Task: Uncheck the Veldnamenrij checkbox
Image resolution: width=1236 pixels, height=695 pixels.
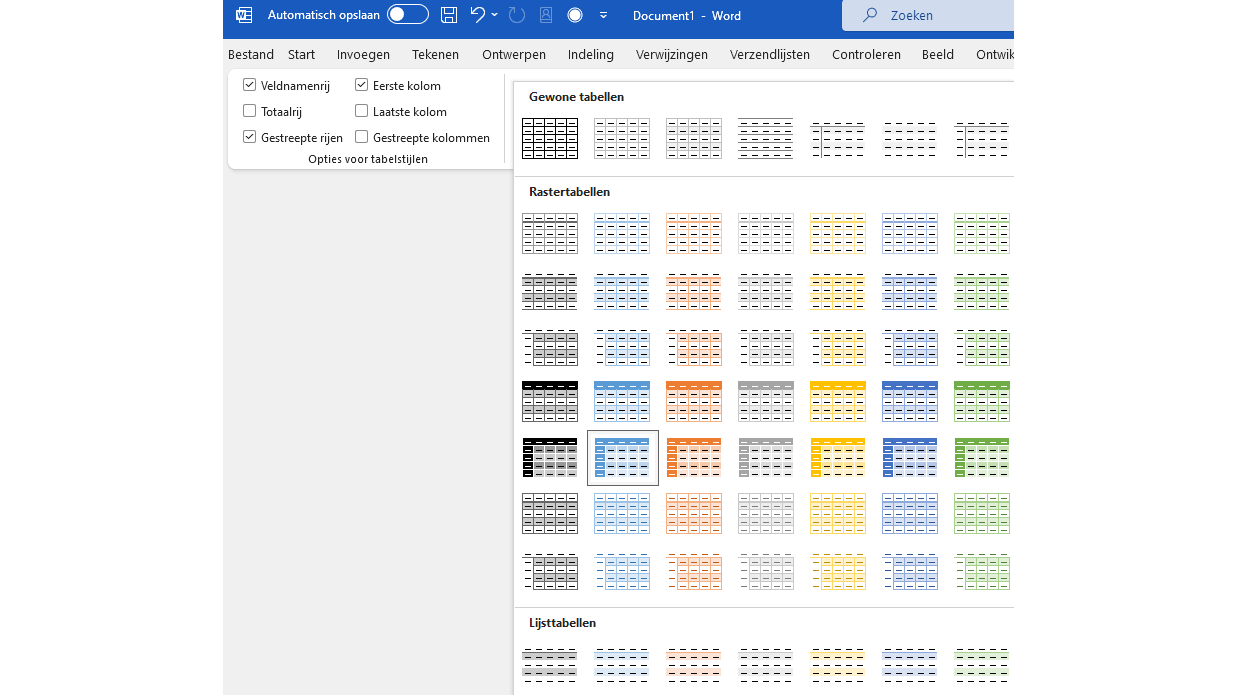Action: (x=250, y=85)
